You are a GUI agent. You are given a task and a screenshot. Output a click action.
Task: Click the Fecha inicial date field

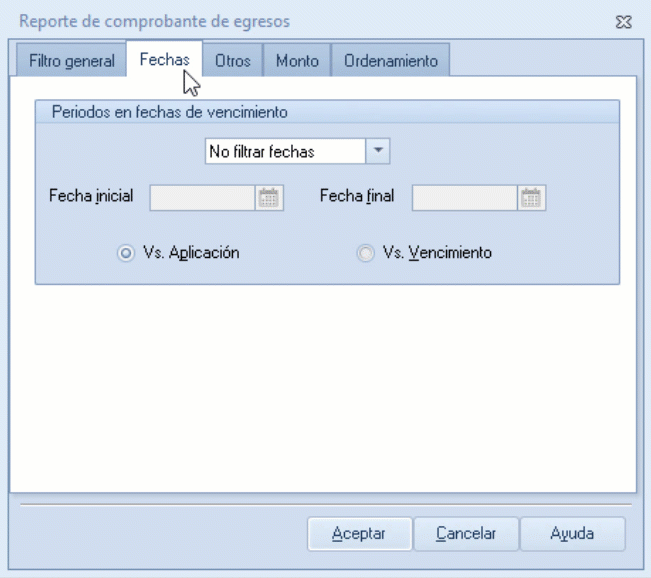203,197
